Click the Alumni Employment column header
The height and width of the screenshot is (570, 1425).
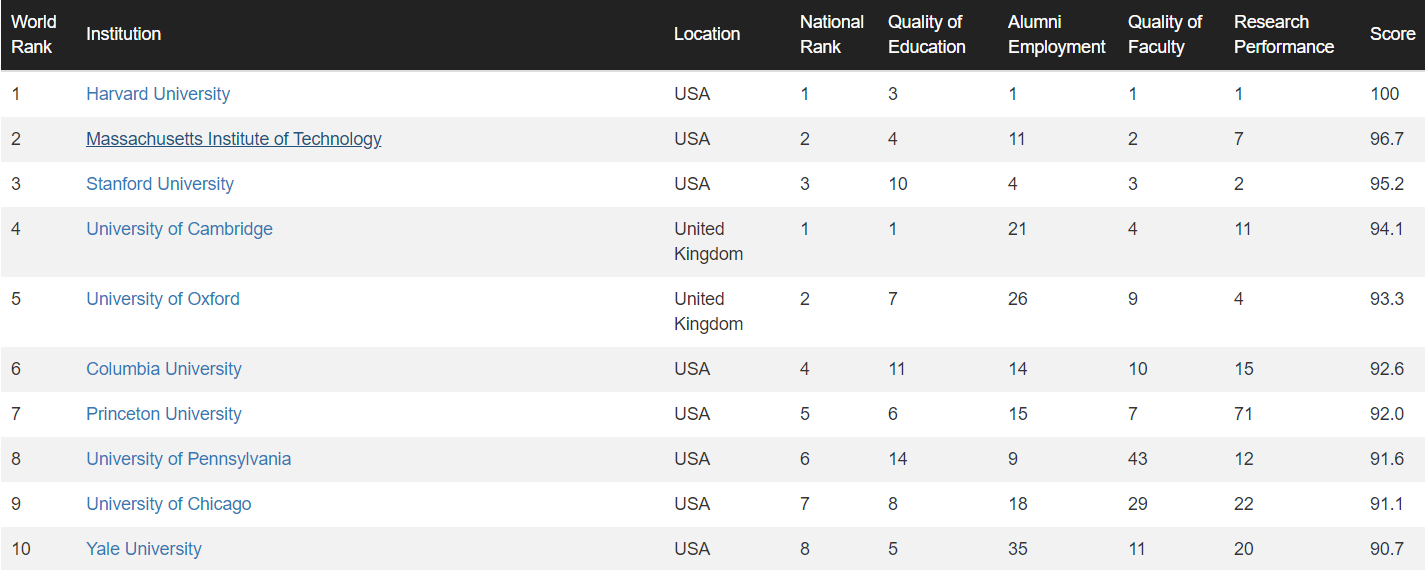(1057, 34)
